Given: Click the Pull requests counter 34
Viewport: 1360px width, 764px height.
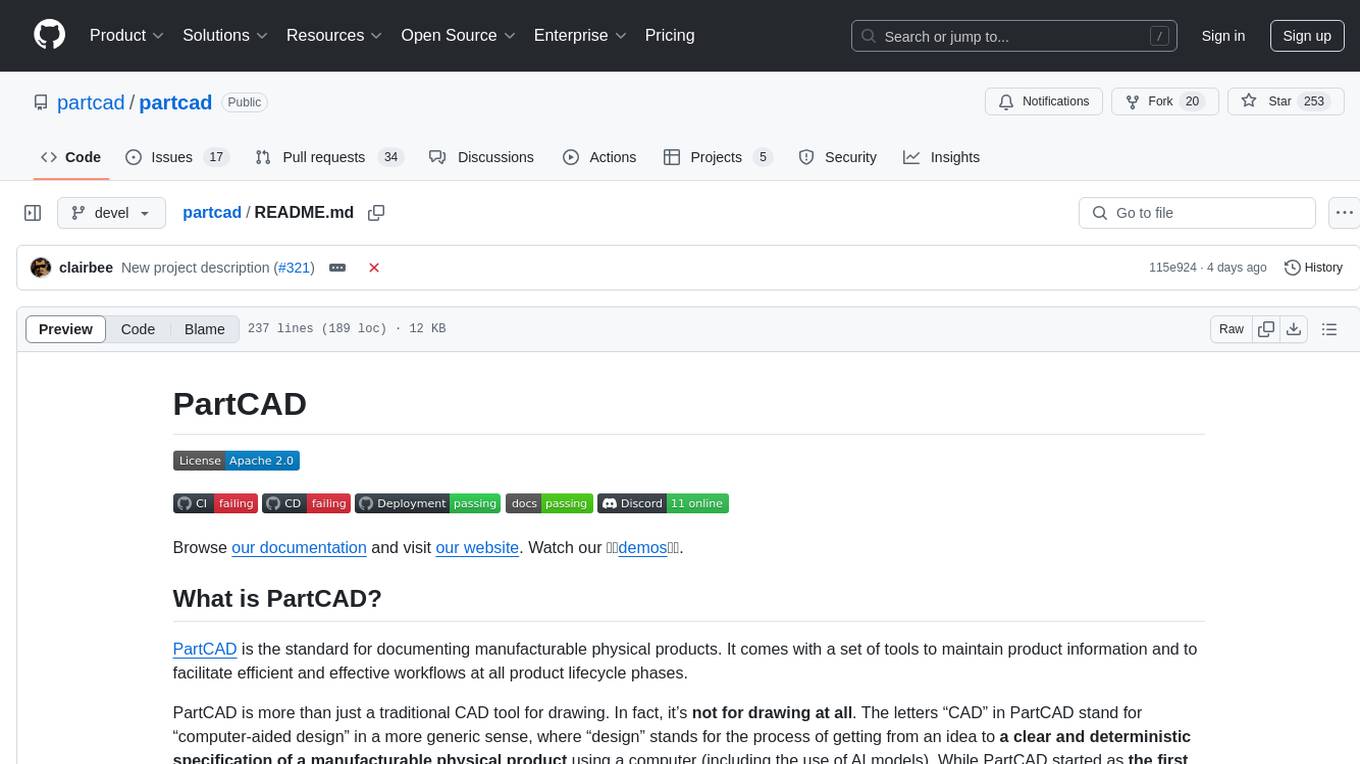Looking at the screenshot, I should [391, 157].
